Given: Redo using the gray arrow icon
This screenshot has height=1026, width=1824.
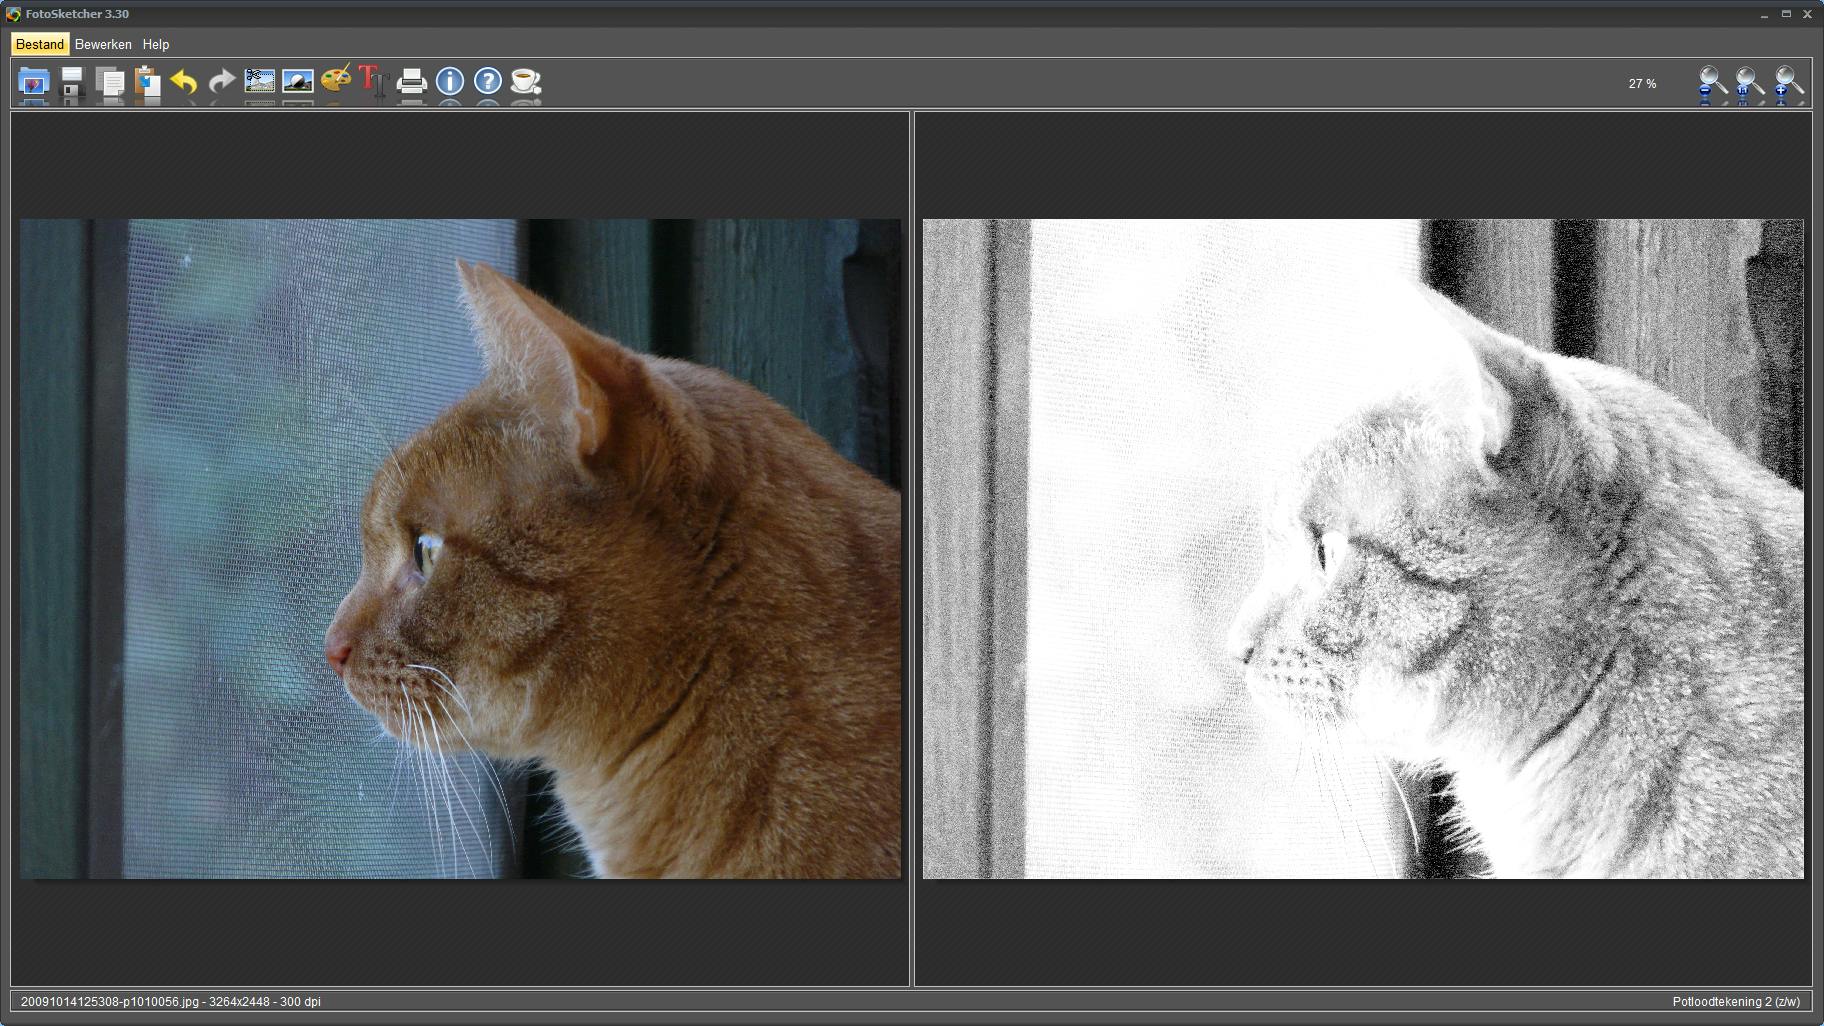Looking at the screenshot, I should pos(222,82).
